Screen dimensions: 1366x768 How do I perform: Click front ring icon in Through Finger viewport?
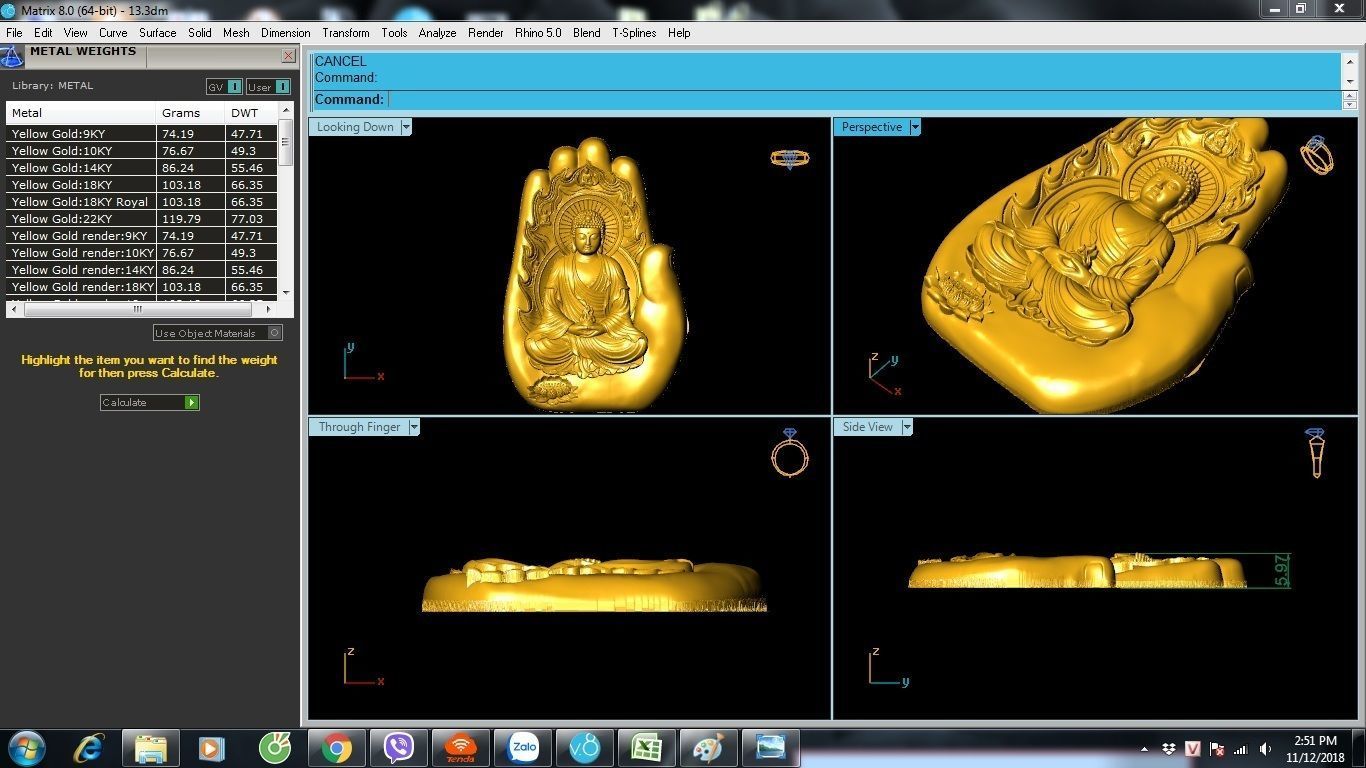pyautogui.click(x=790, y=453)
